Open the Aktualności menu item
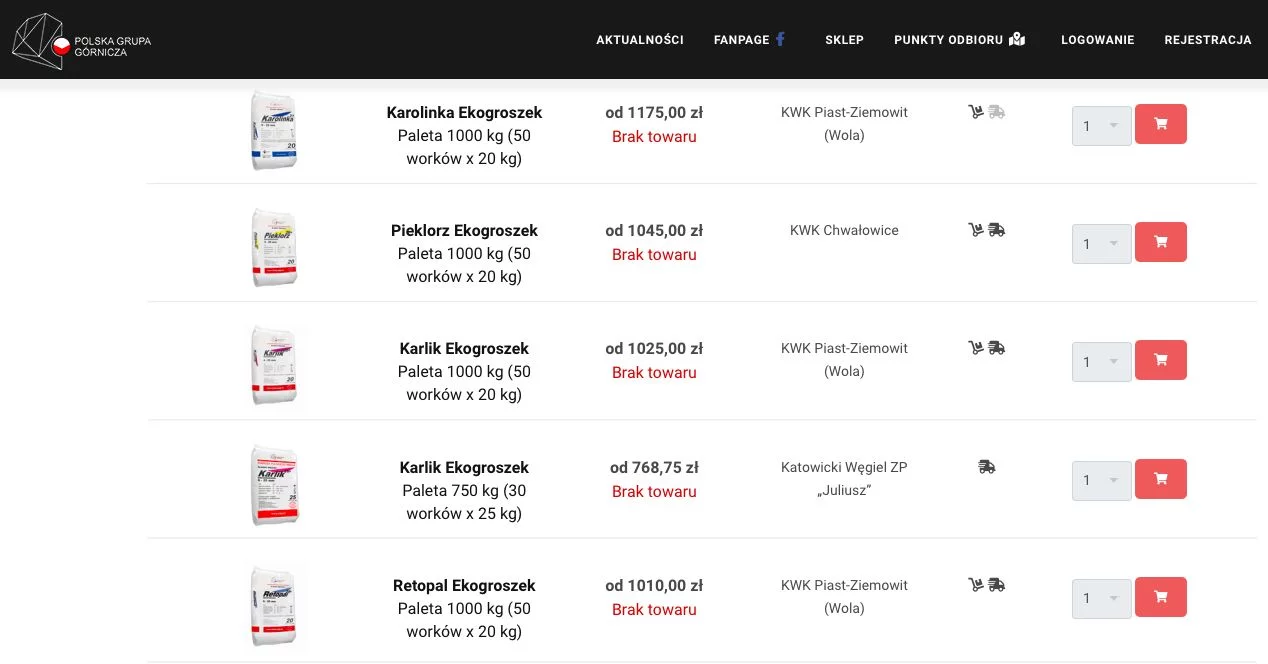 coord(640,40)
